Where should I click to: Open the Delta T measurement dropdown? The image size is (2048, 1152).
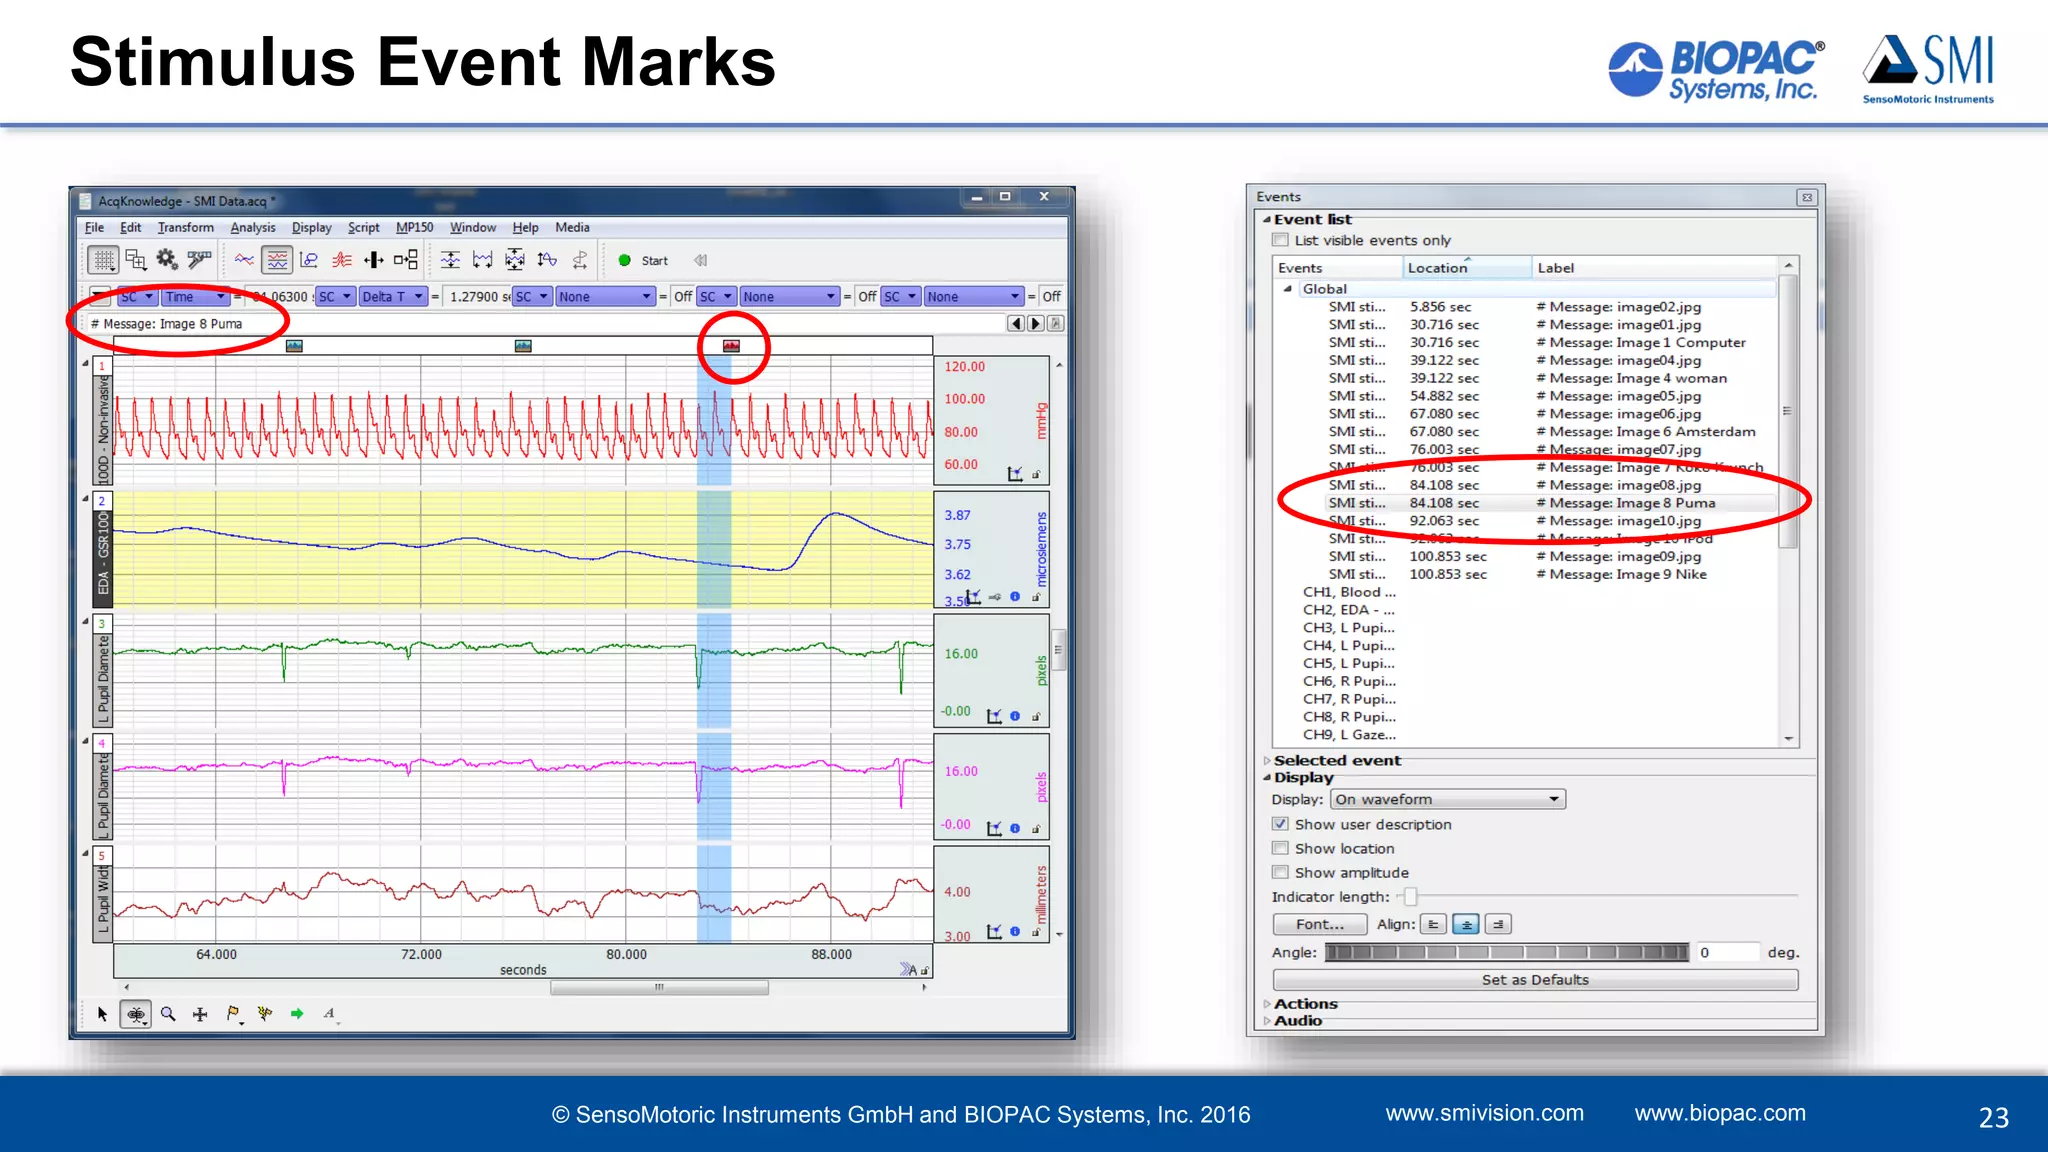click(x=393, y=296)
